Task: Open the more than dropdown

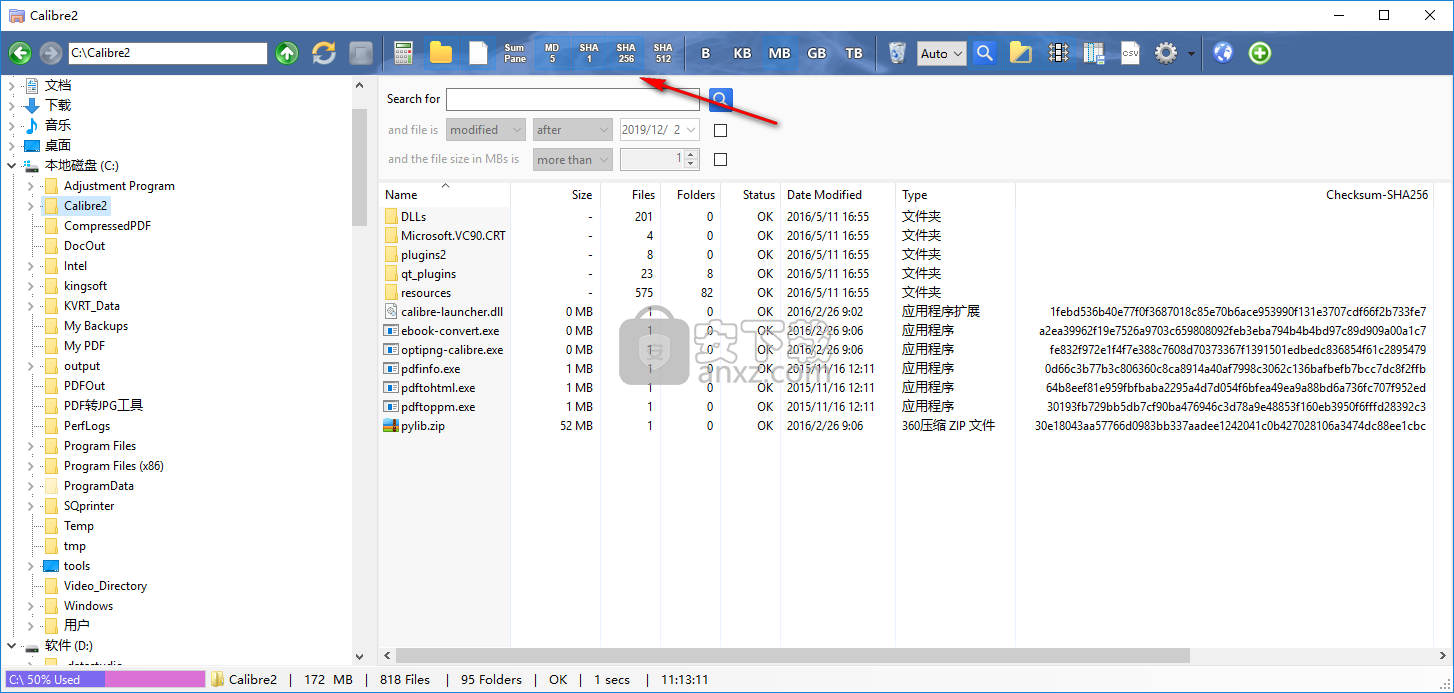Action: click(573, 159)
